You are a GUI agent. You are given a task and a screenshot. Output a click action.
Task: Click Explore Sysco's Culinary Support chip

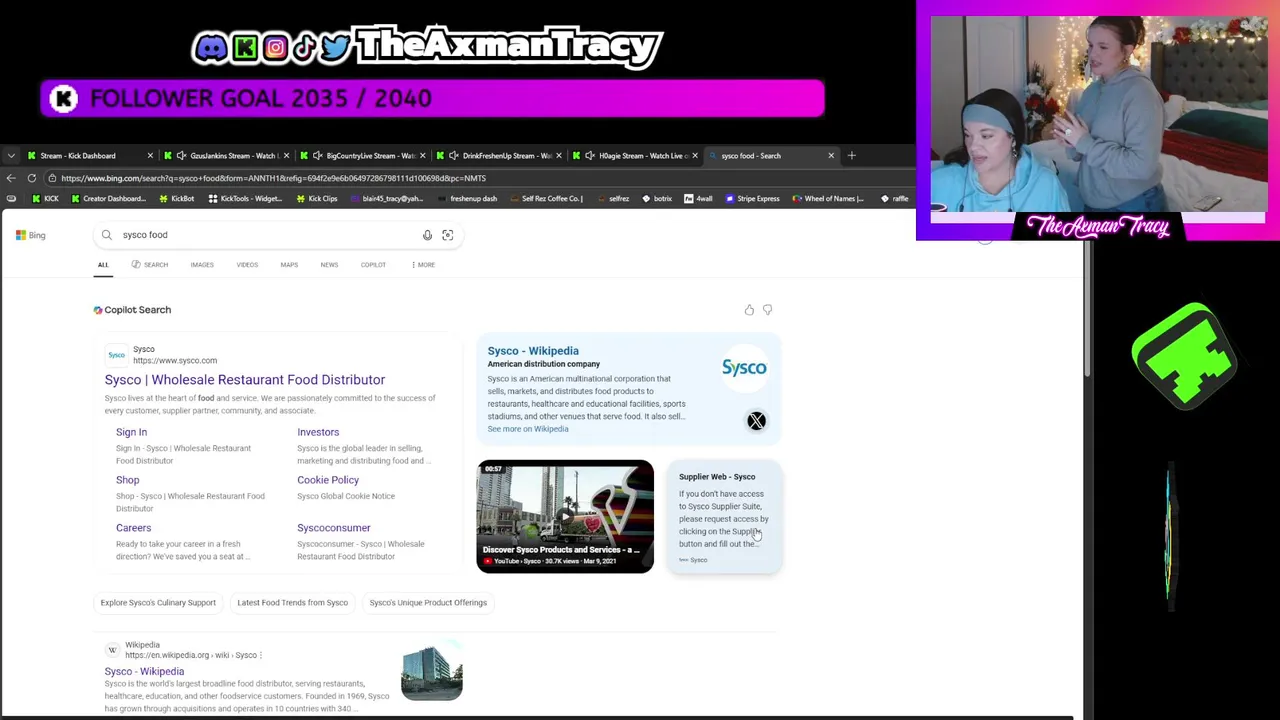click(x=158, y=603)
